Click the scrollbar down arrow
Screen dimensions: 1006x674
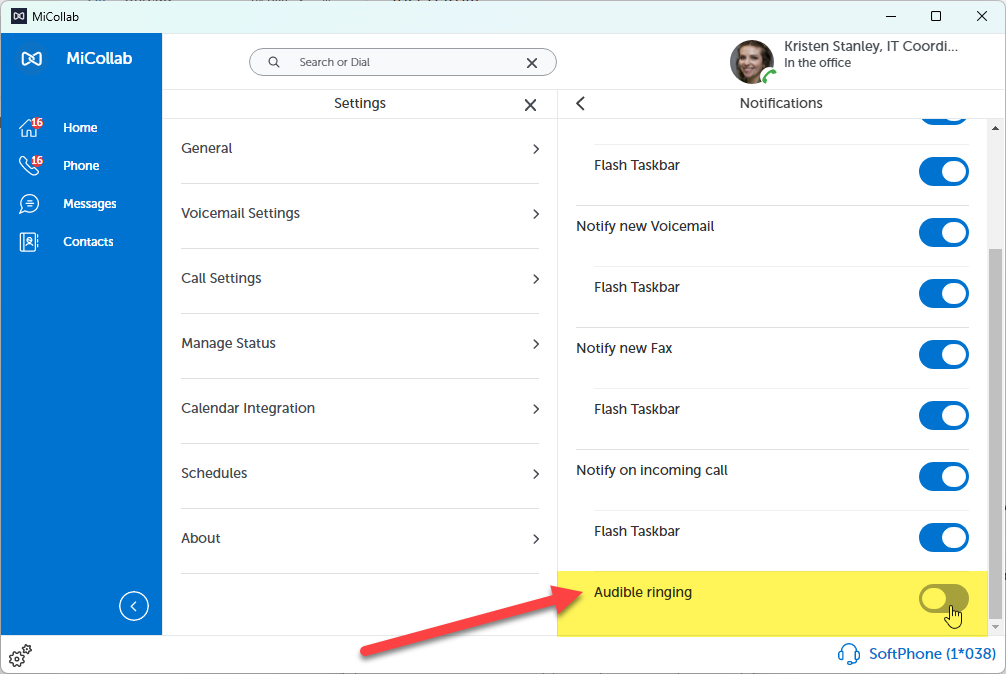point(995,627)
